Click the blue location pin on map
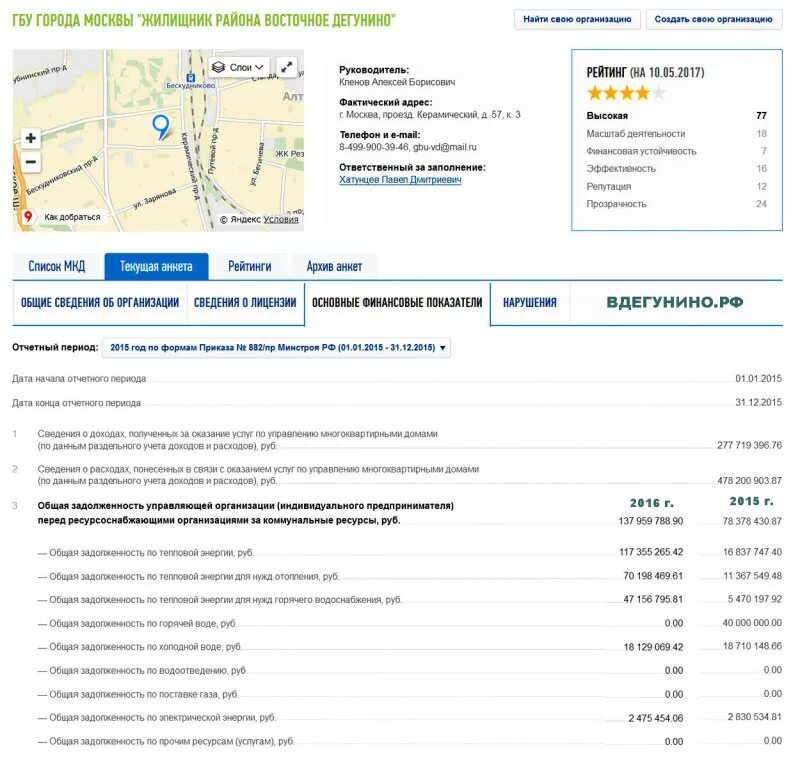800x759 pixels. [161, 126]
